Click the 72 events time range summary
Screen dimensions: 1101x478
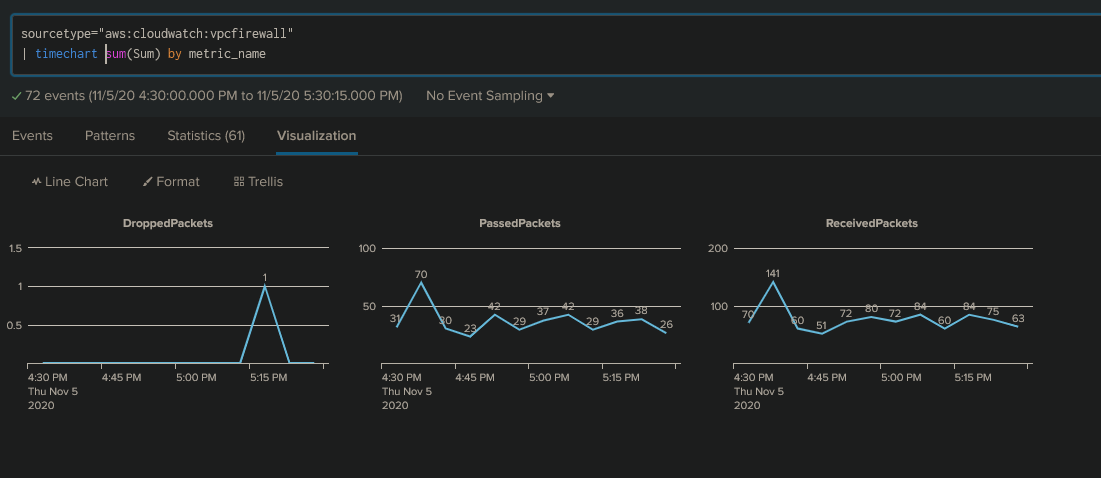207,95
